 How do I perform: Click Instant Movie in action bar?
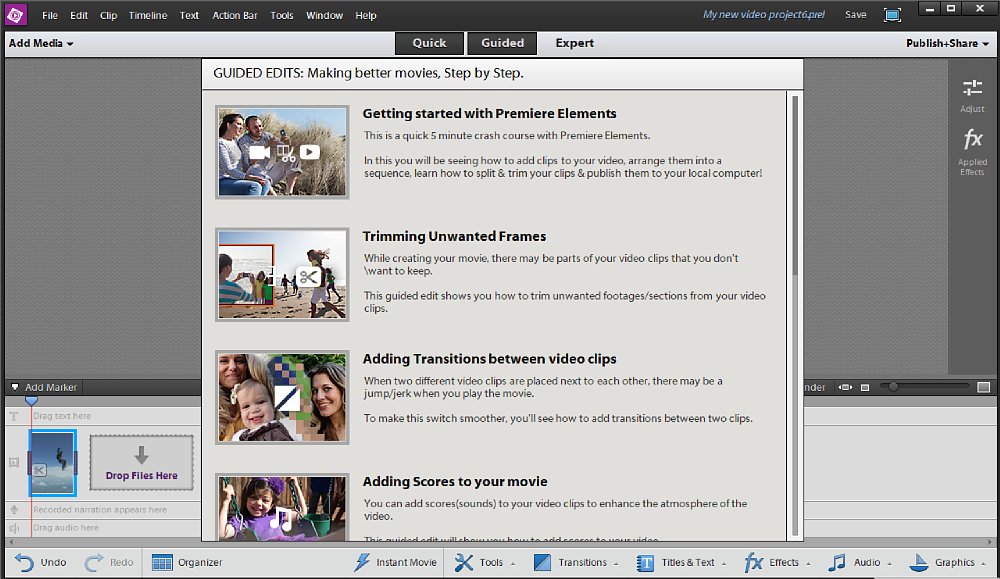(396, 562)
